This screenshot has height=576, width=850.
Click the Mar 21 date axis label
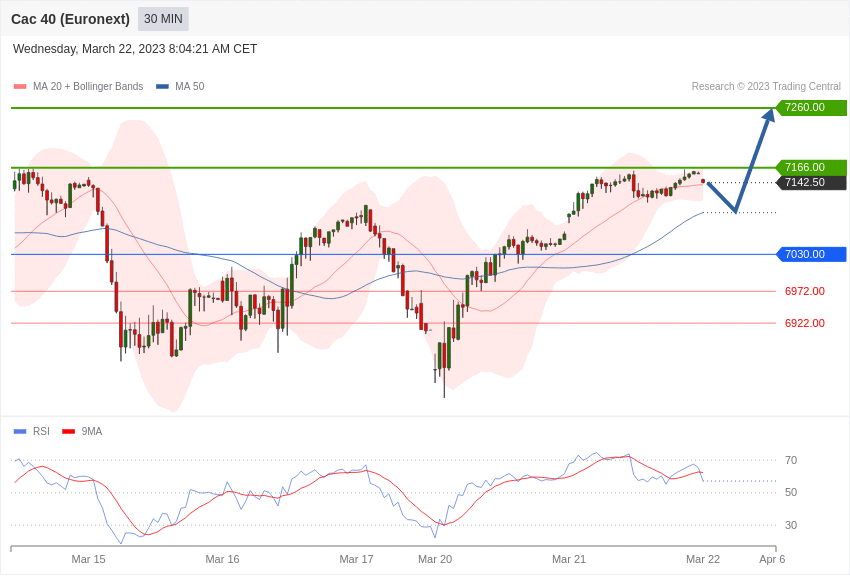click(x=569, y=559)
